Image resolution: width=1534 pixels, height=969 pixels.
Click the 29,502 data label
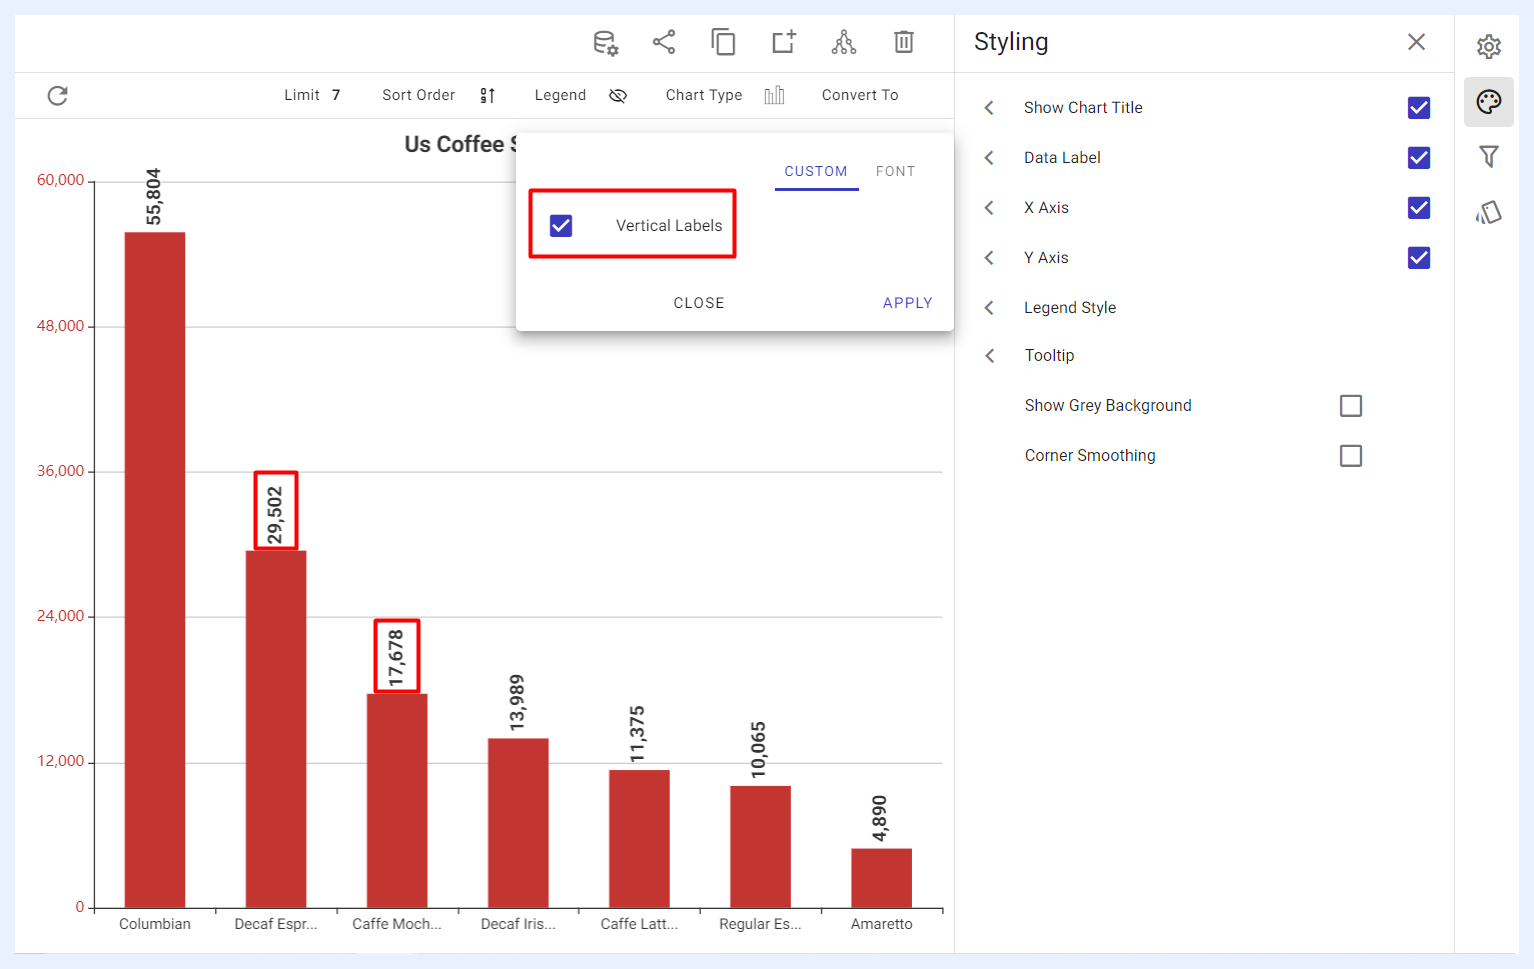click(275, 514)
